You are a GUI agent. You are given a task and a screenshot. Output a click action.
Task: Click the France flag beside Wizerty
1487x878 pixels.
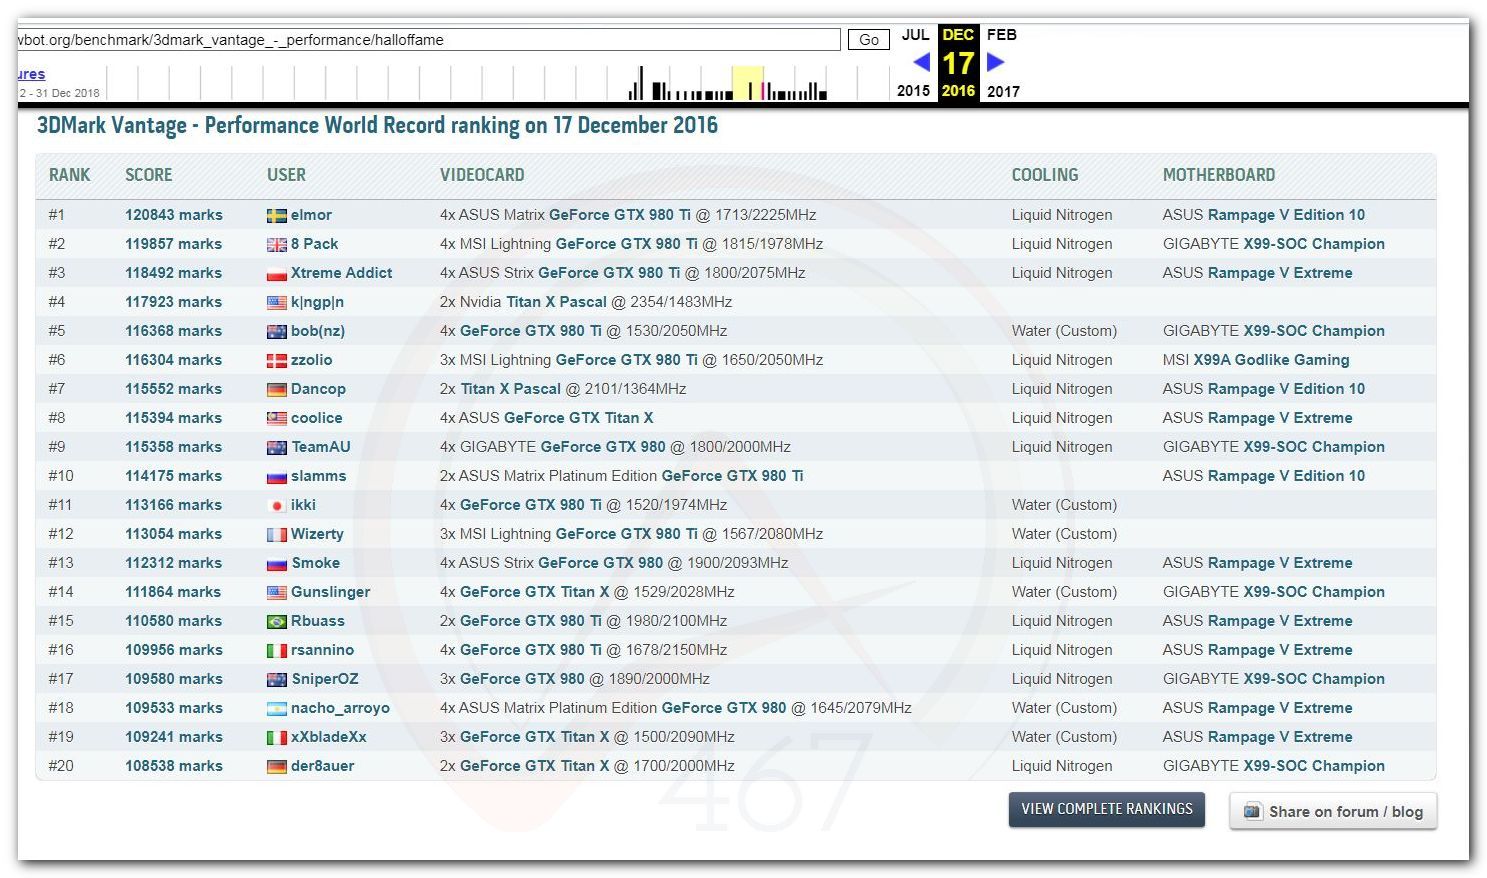click(x=277, y=534)
